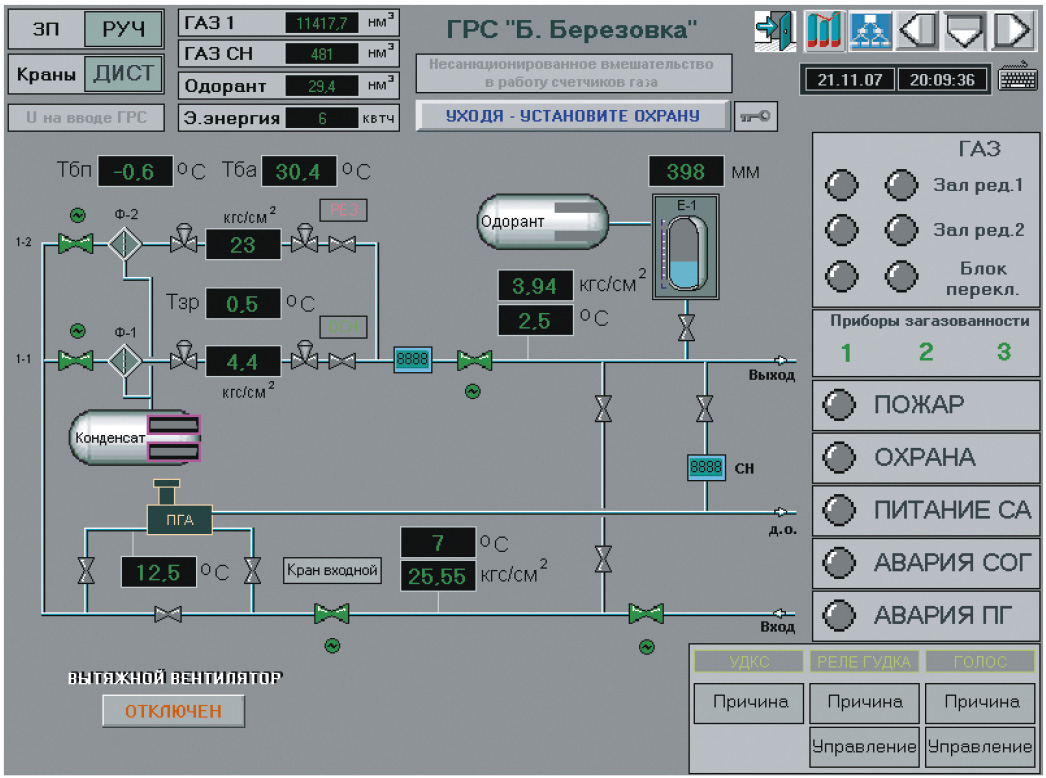Click Причина under УДКС

pos(748,703)
